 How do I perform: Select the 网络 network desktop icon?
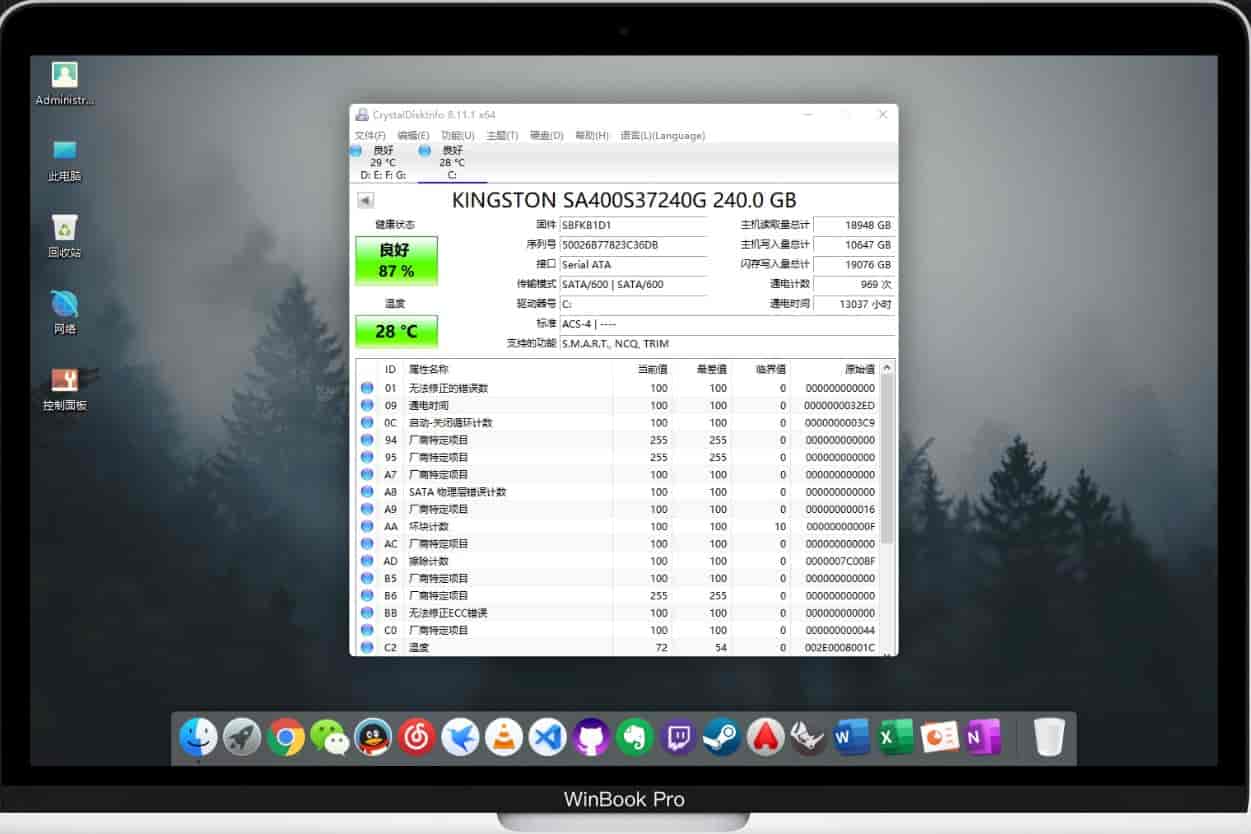[x=65, y=312]
